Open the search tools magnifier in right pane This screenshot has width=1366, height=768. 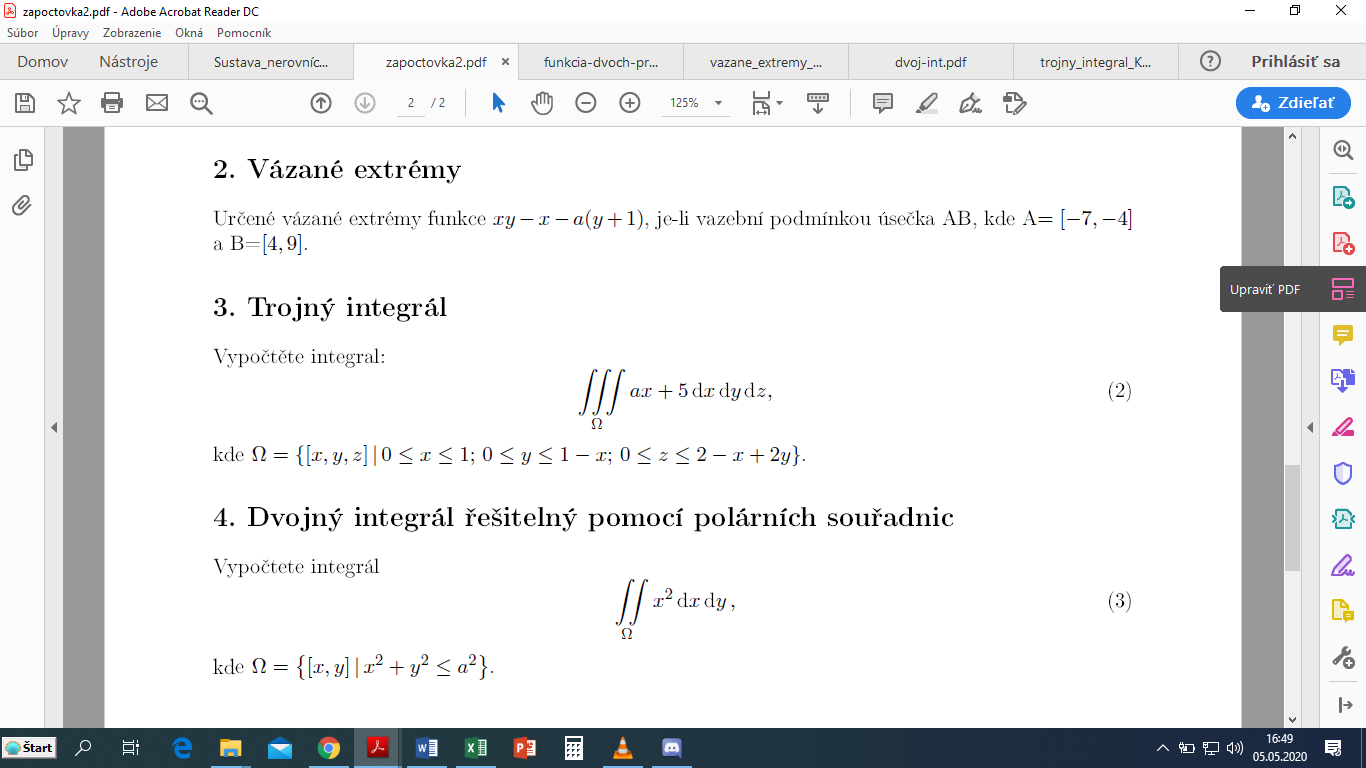1342,150
